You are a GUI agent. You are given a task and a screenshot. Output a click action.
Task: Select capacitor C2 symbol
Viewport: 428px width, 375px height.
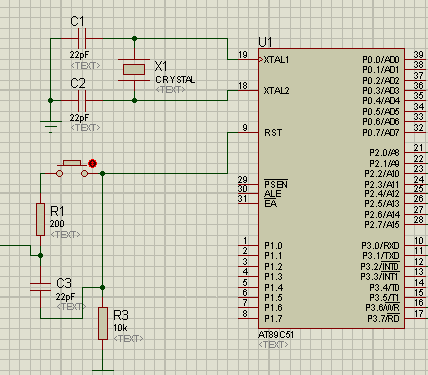(x=82, y=100)
